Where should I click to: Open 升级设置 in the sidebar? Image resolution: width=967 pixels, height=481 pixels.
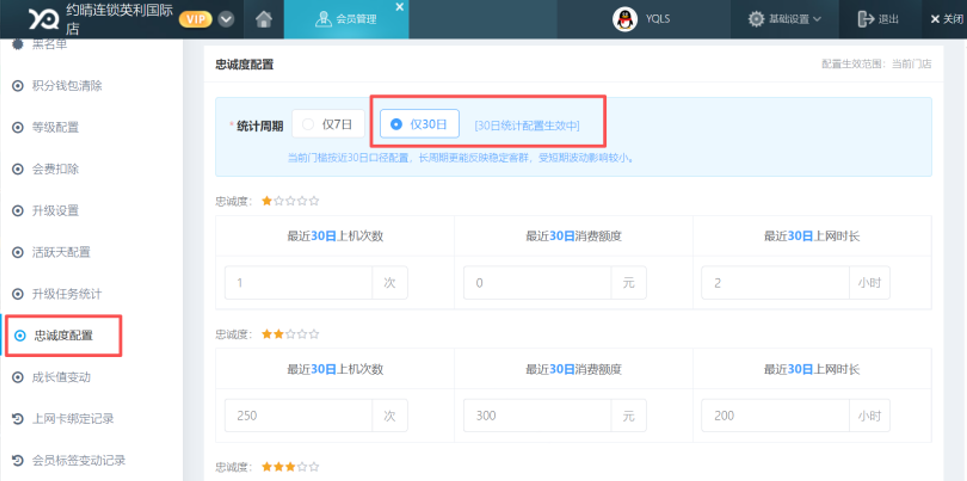coord(56,211)
